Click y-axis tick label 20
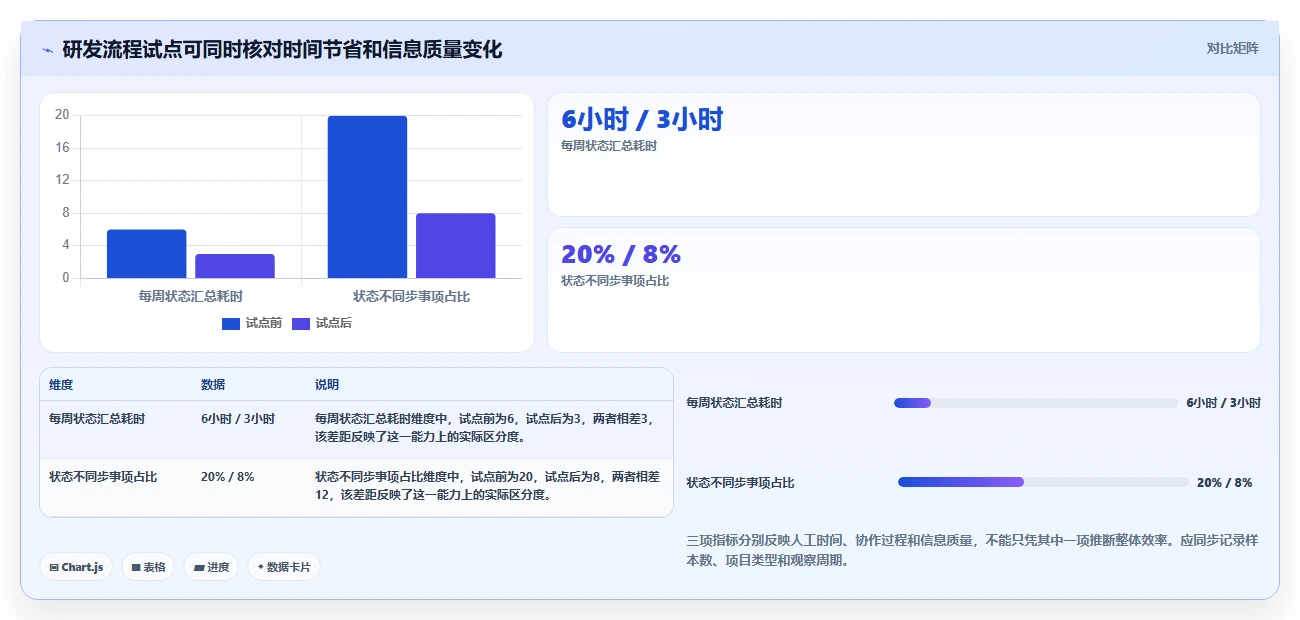1300x620 pixels. 62,115
